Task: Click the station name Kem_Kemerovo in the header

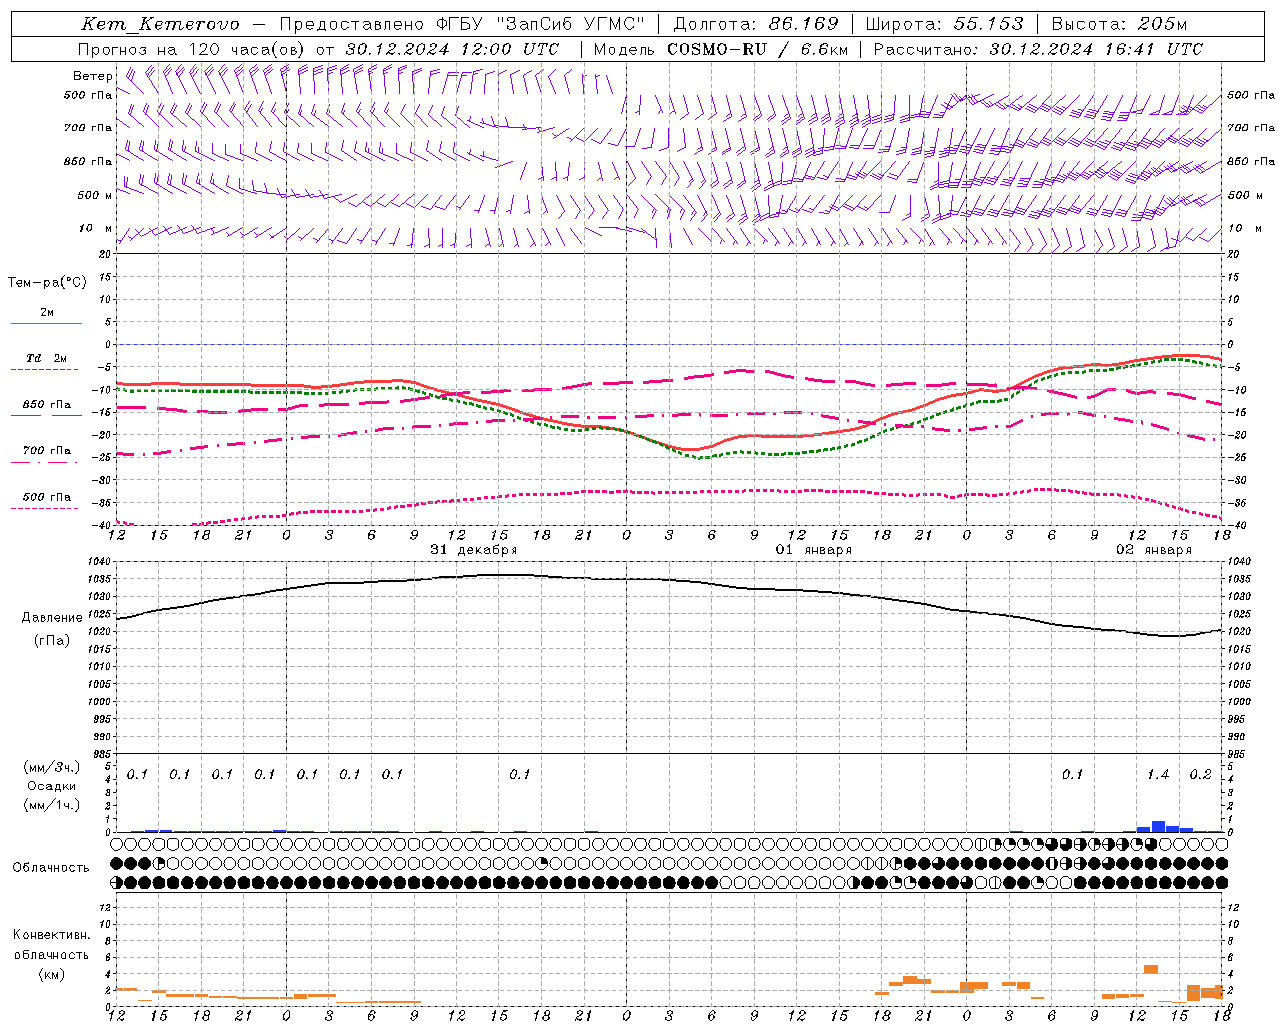Action: pyautogui.click(x=160, y=24)
